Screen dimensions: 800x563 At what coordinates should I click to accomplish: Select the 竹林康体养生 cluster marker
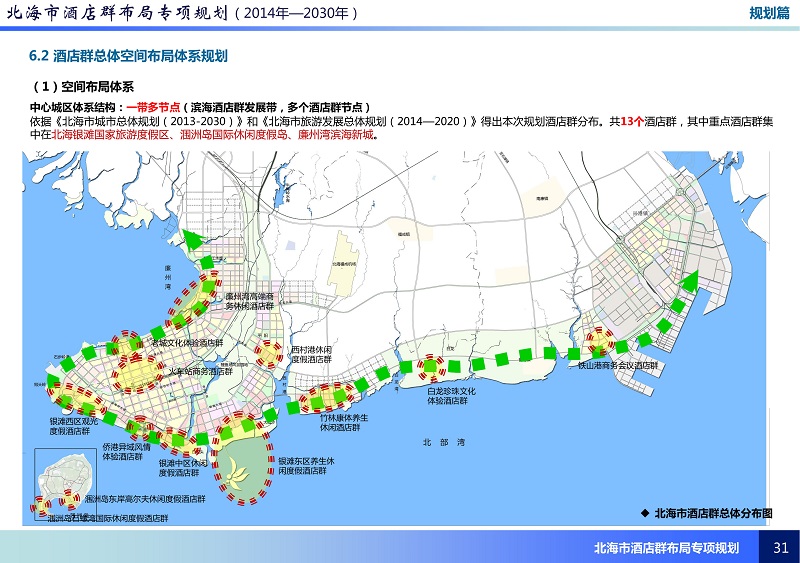(326, 398)
